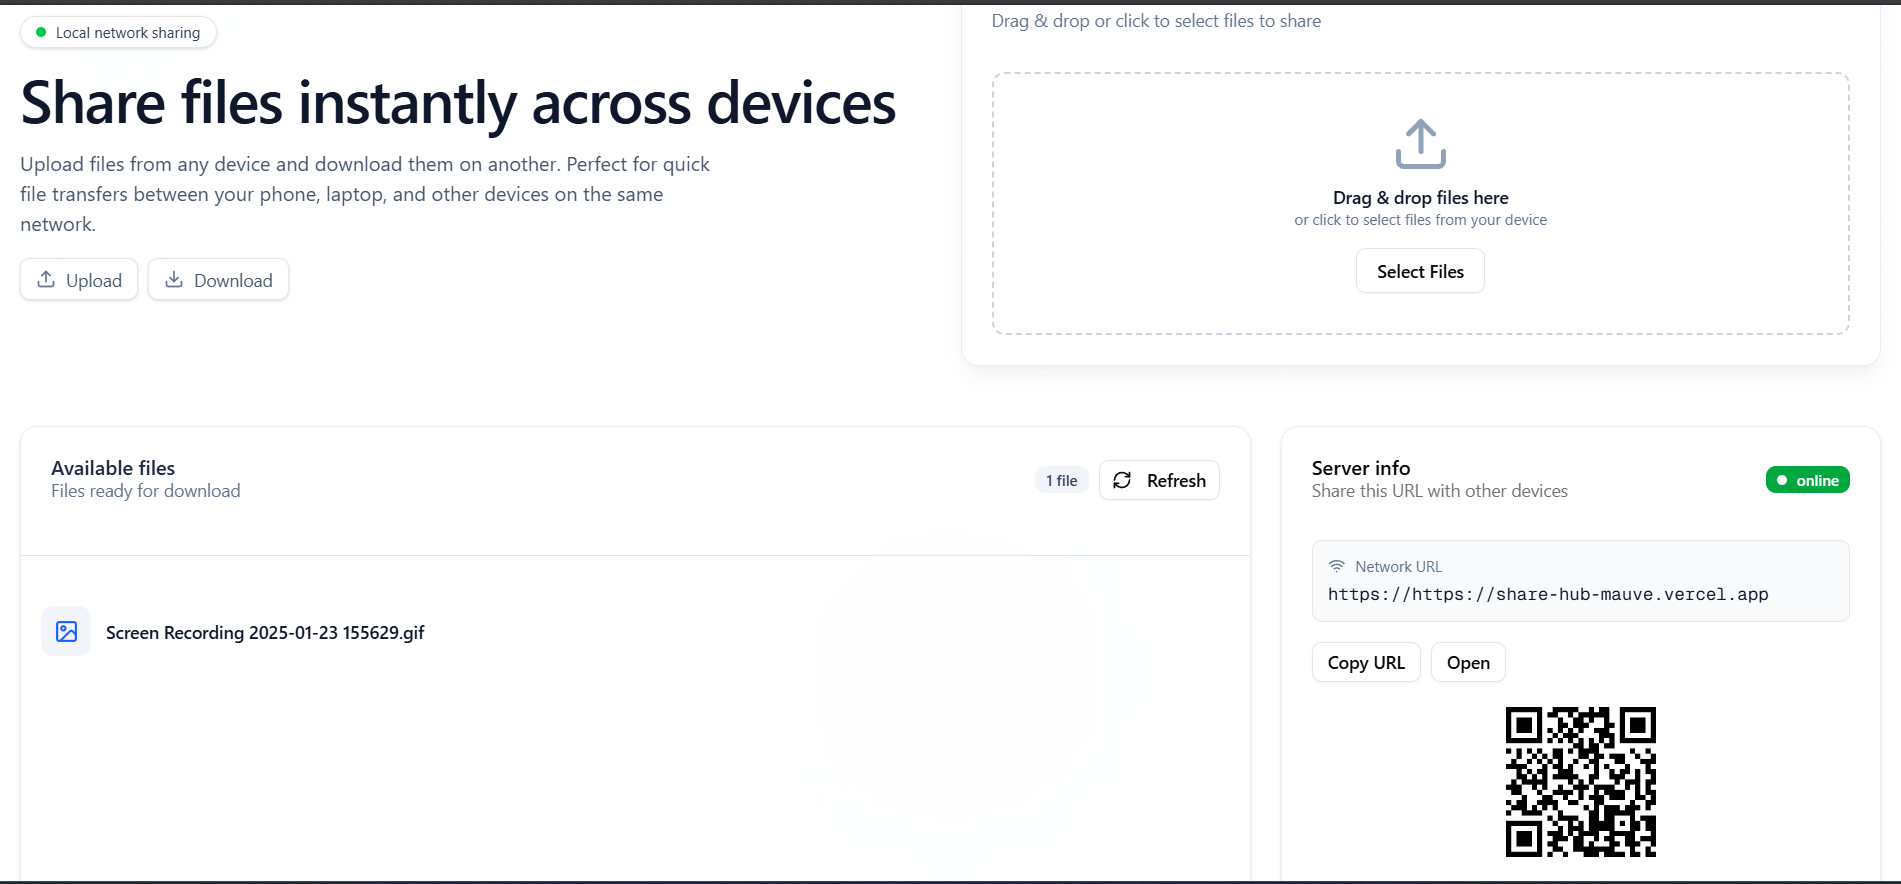Copy the server URL with Copy URL

click(1365, 663)
